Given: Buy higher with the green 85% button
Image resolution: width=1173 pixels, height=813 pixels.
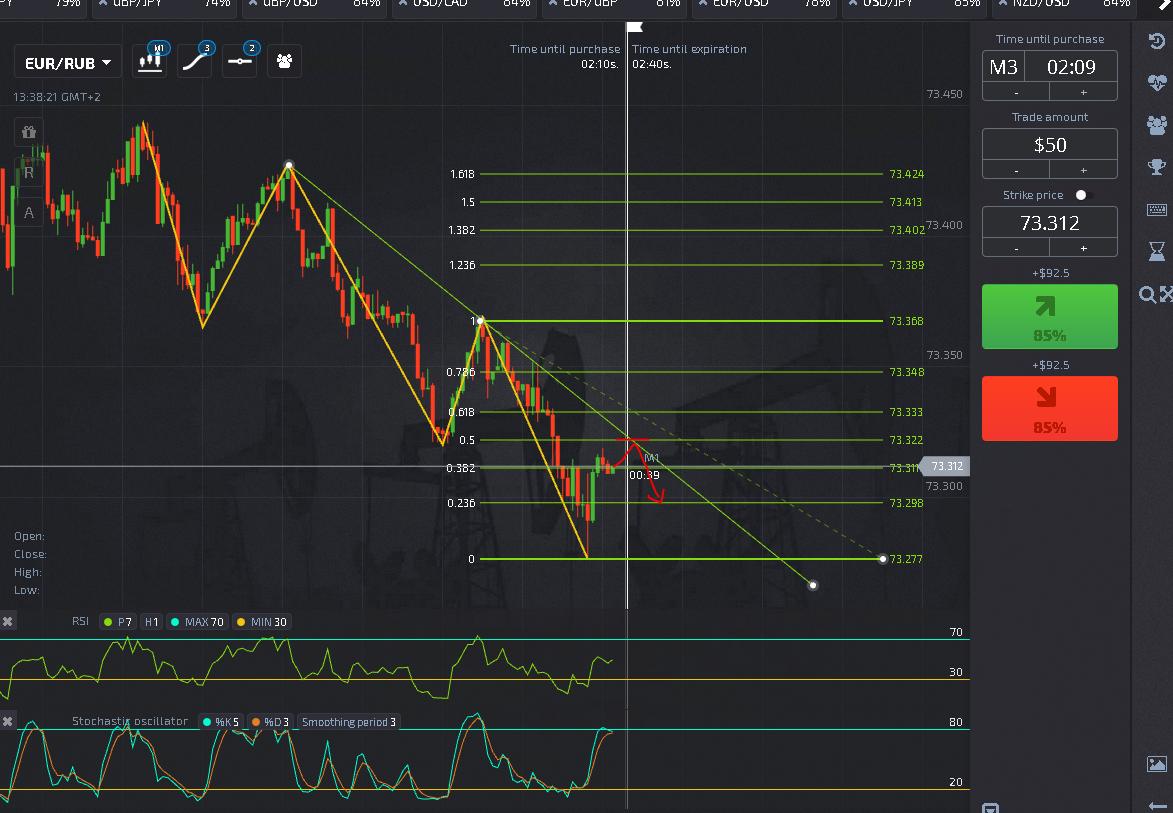Looking at the screenshot, I should click(x=1050, y=316).
